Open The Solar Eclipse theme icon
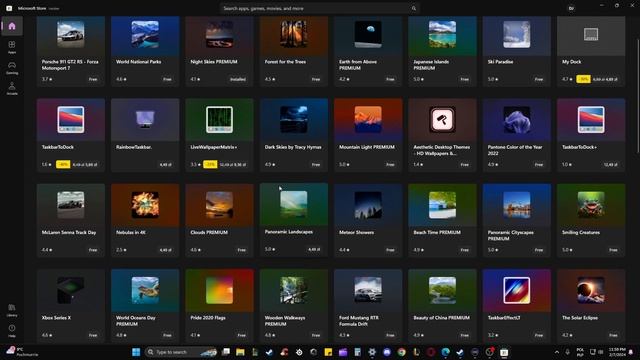The width and height of the screenshot is (640, 360). tap(591, 290)
